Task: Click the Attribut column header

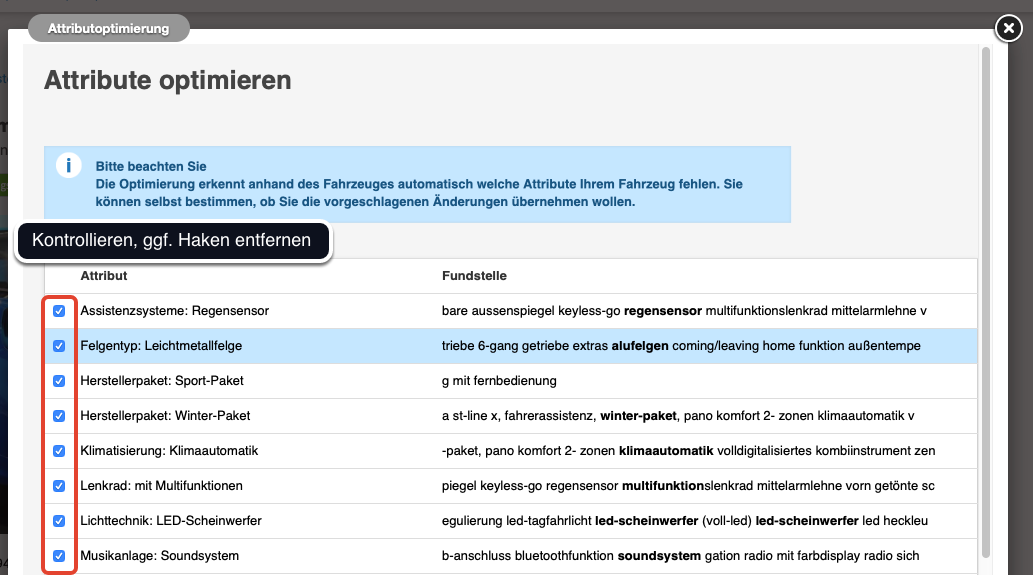Action: [104, 276]
